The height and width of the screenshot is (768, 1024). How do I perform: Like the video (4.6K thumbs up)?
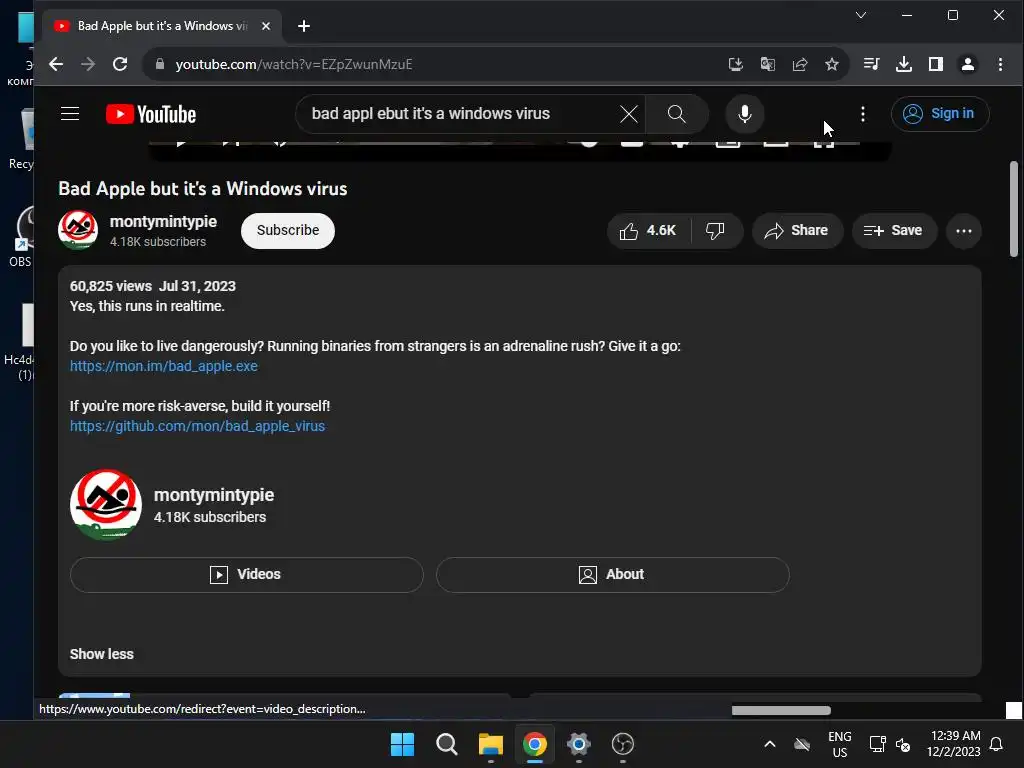tap(648, 231)
